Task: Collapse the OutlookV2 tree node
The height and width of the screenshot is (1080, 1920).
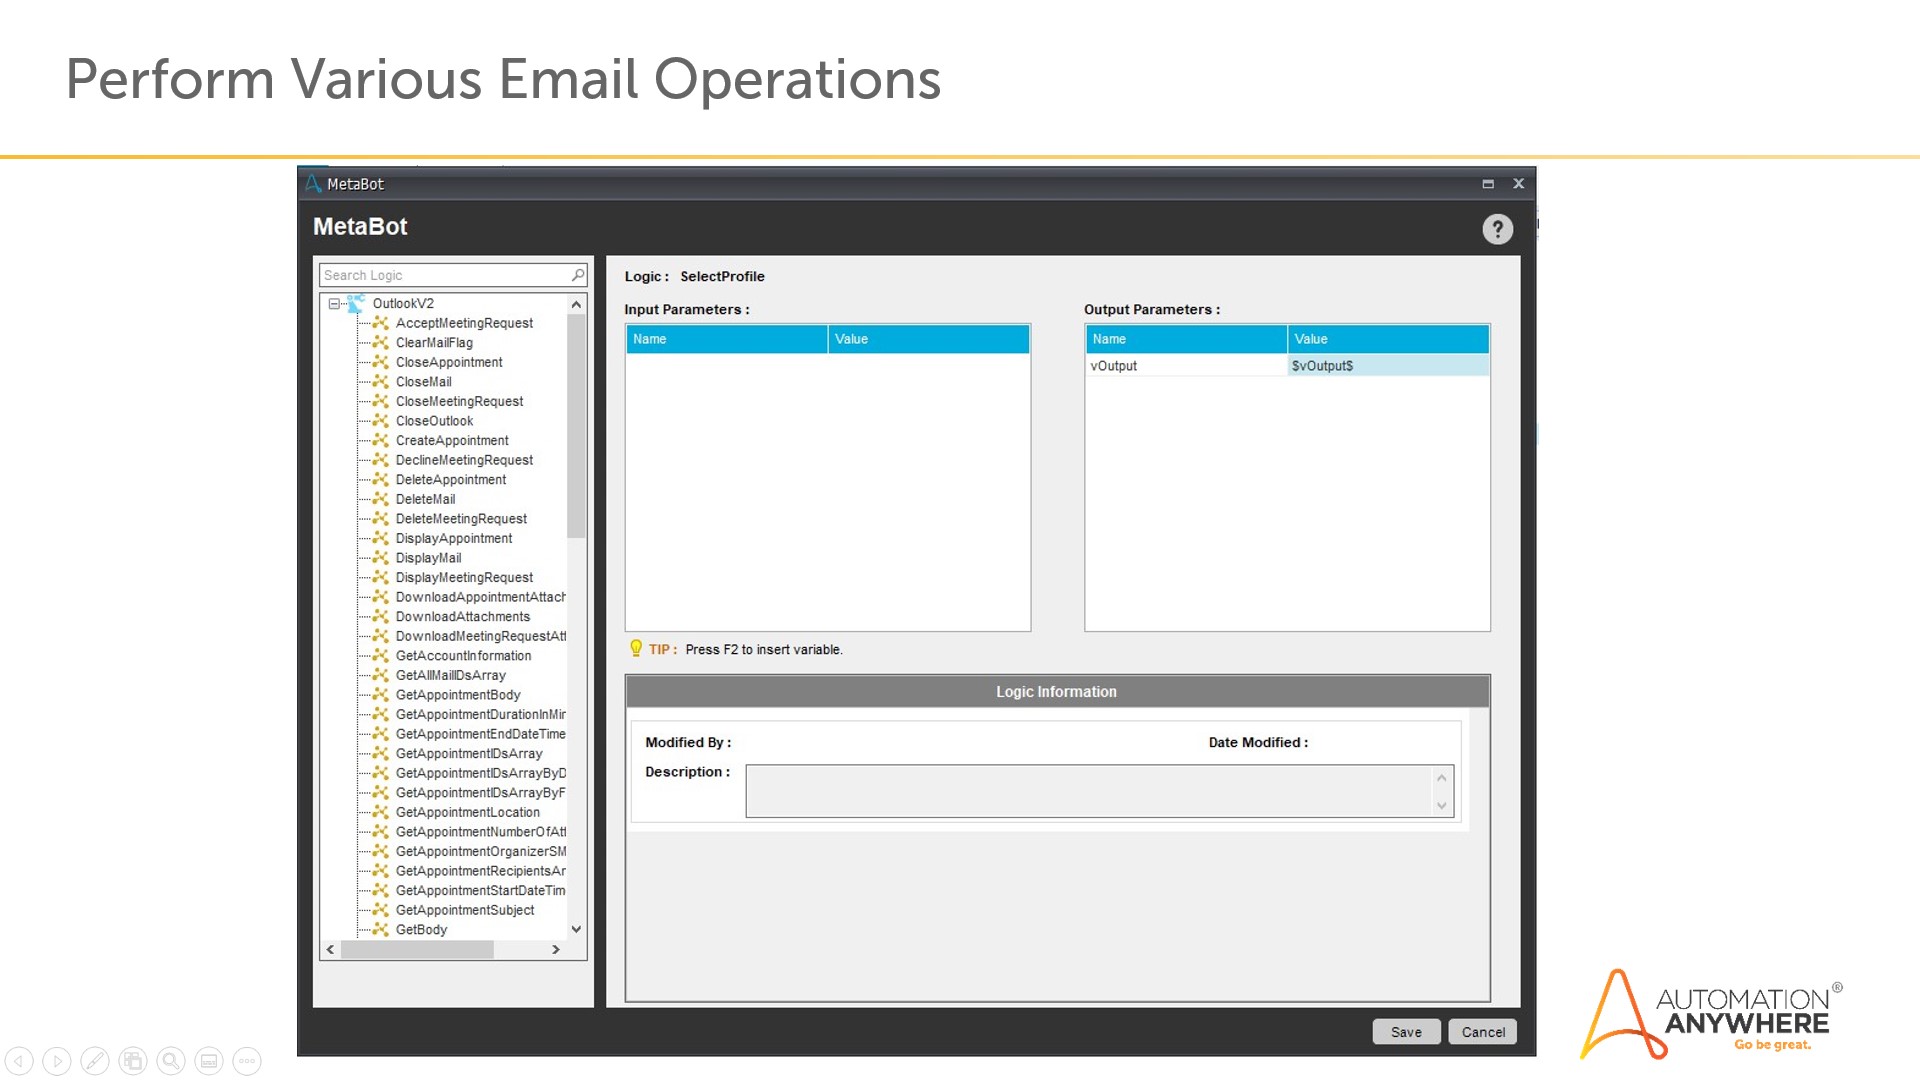Action: 334,304
